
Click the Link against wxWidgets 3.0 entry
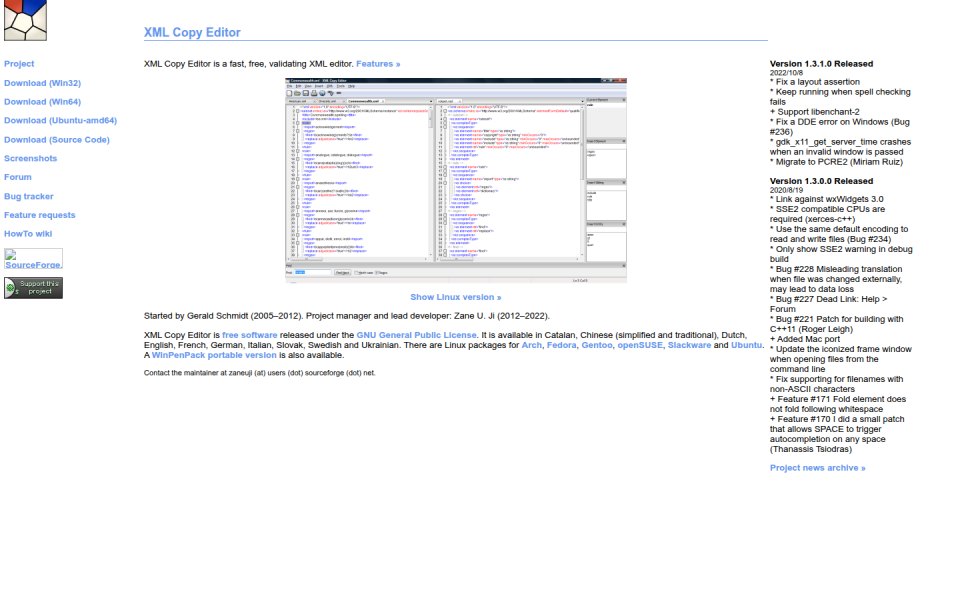point(827,199)
